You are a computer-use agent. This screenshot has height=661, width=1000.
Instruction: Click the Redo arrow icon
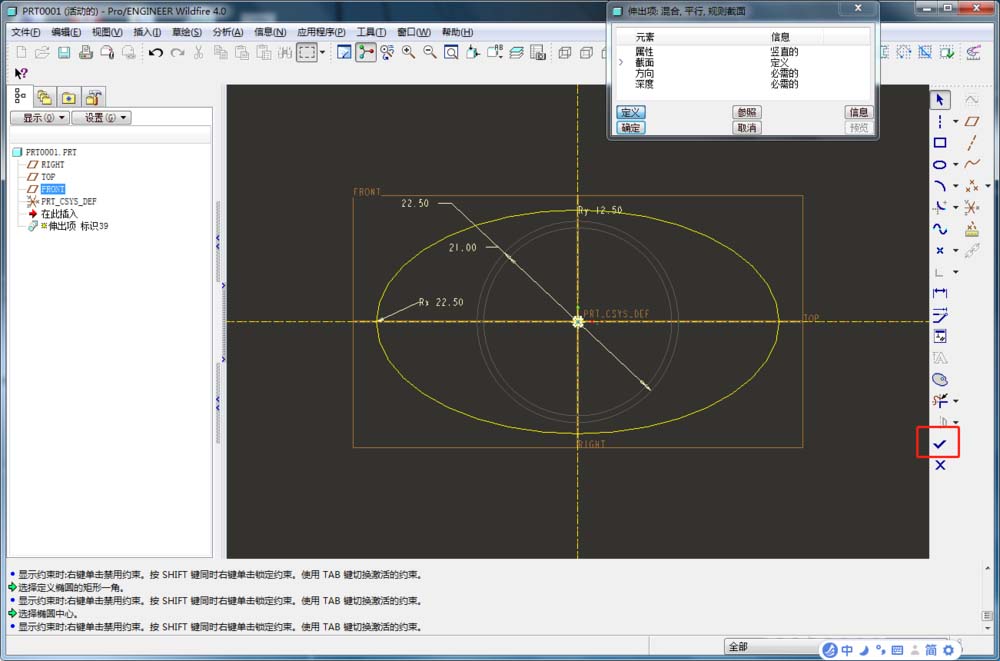coord(177,52)
